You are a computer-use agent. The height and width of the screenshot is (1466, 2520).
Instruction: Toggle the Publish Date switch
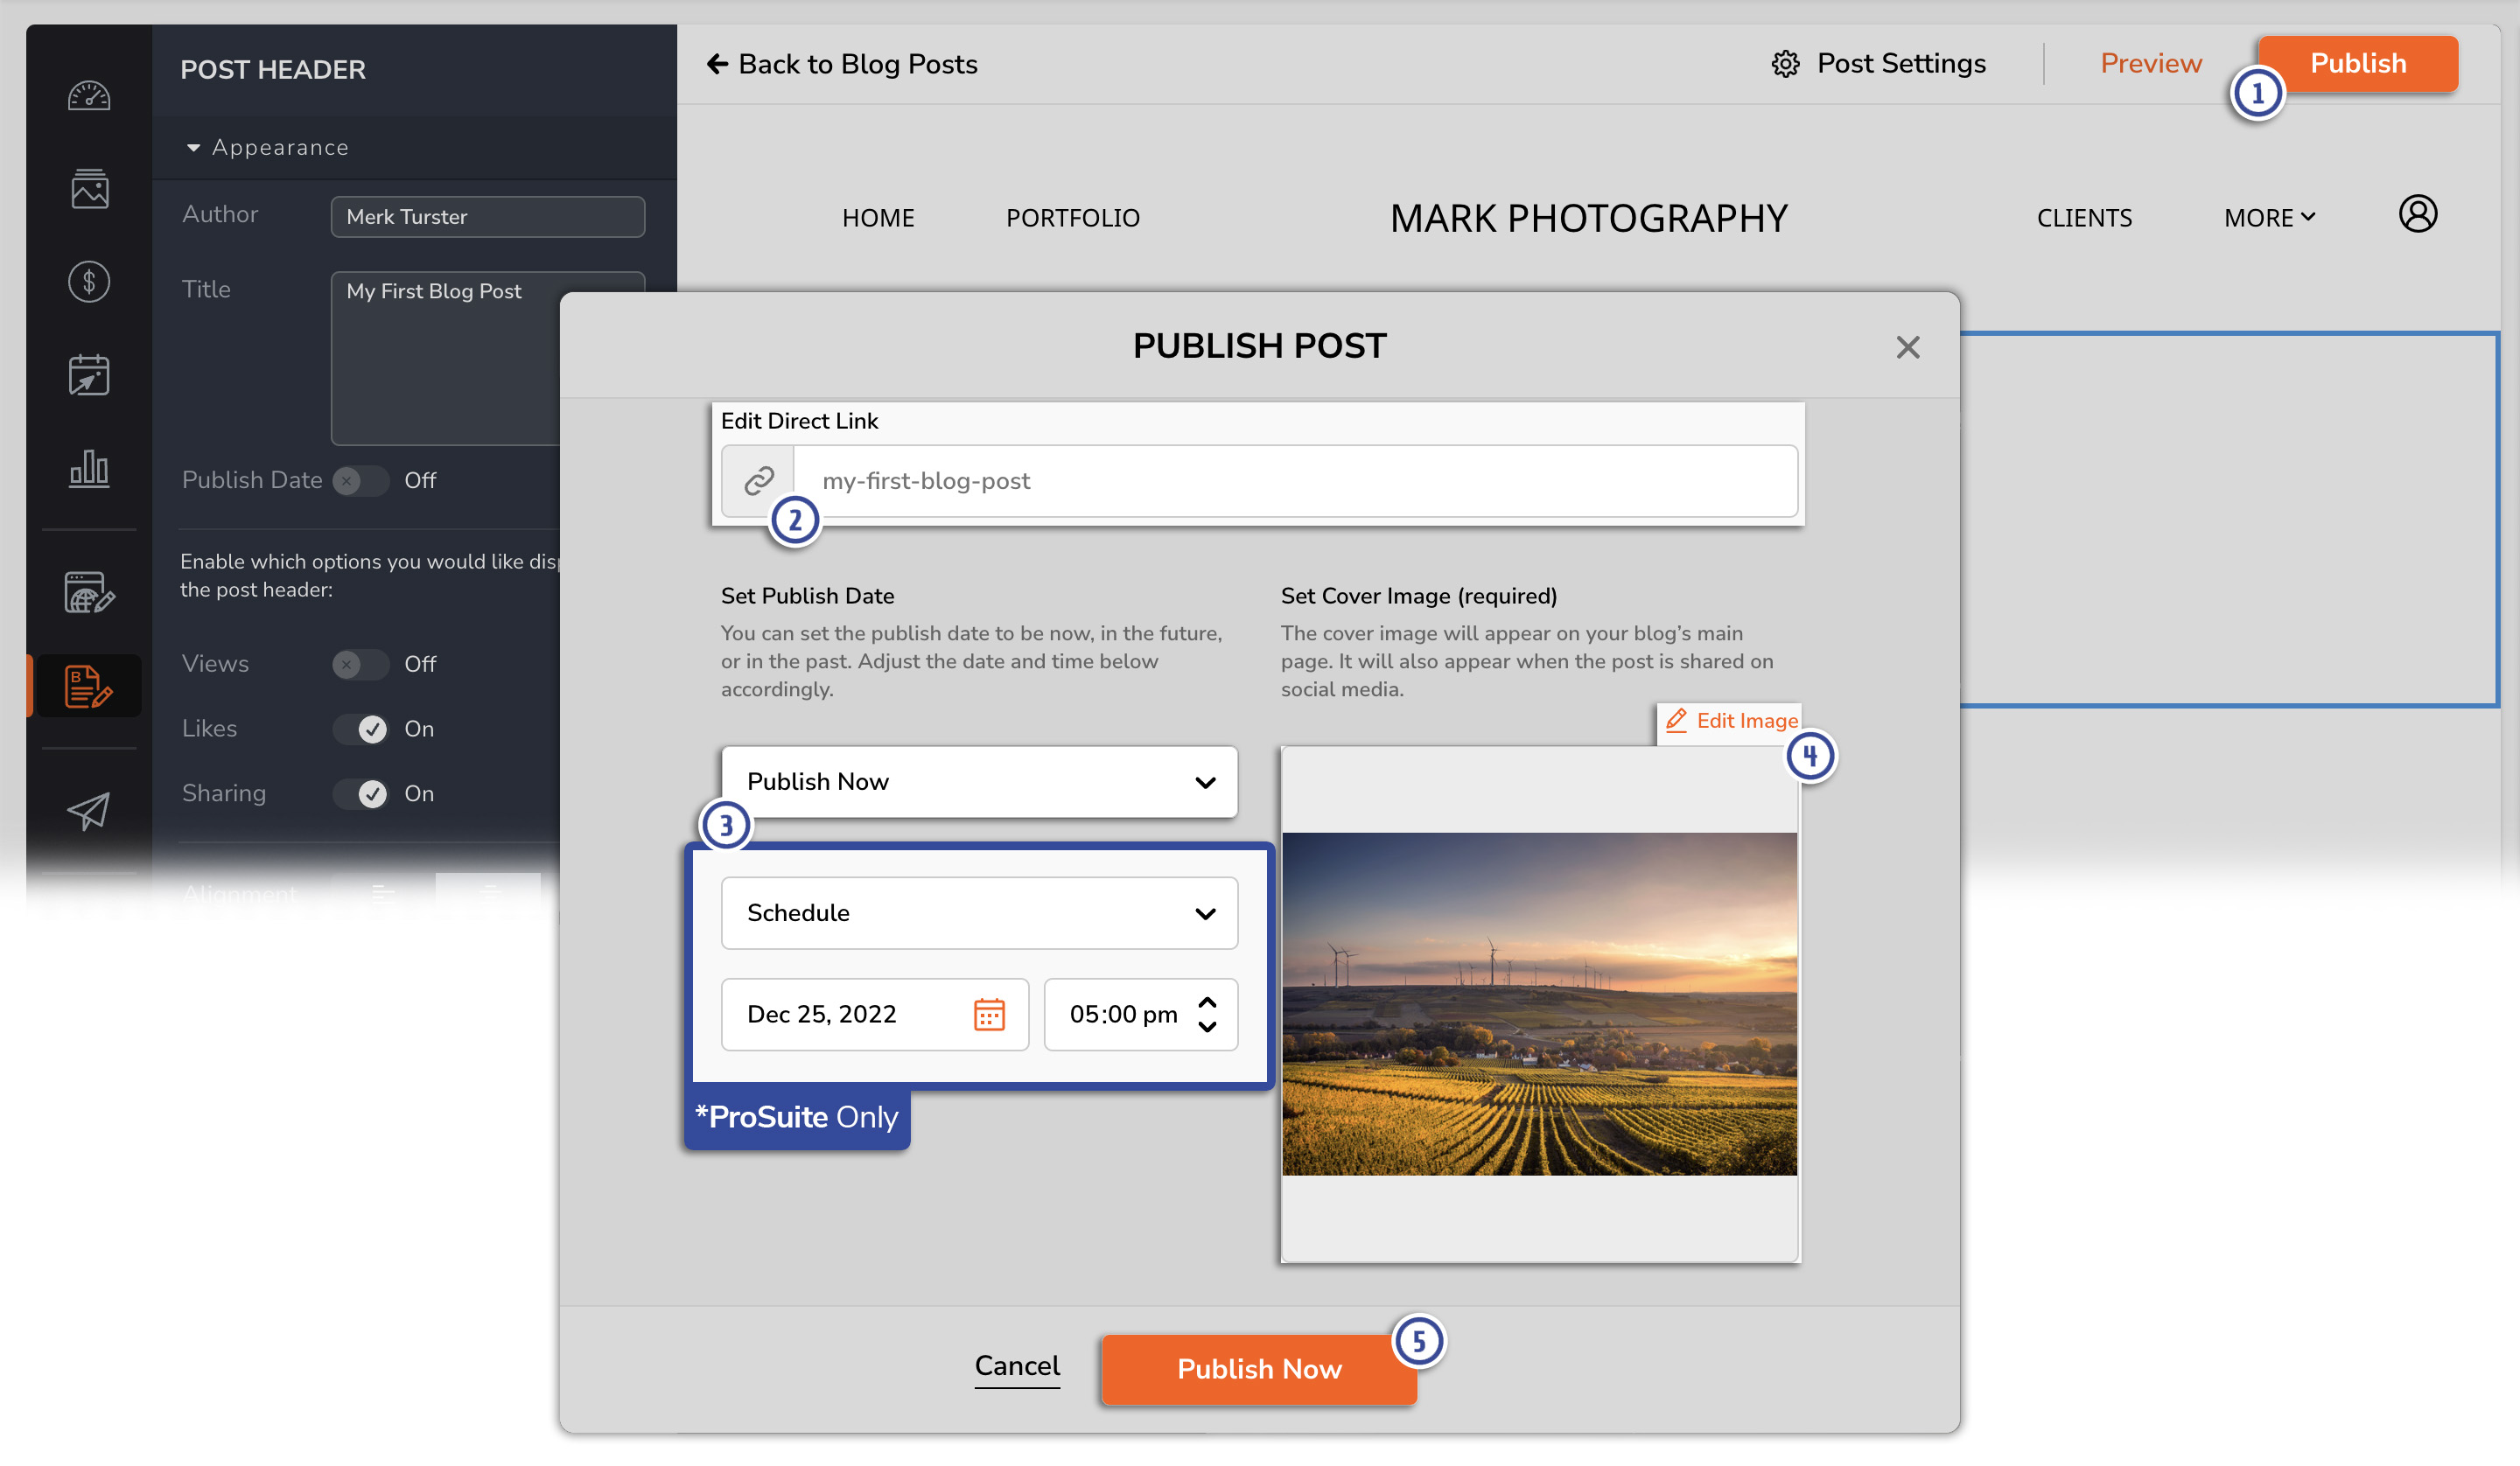coord(360,481)
